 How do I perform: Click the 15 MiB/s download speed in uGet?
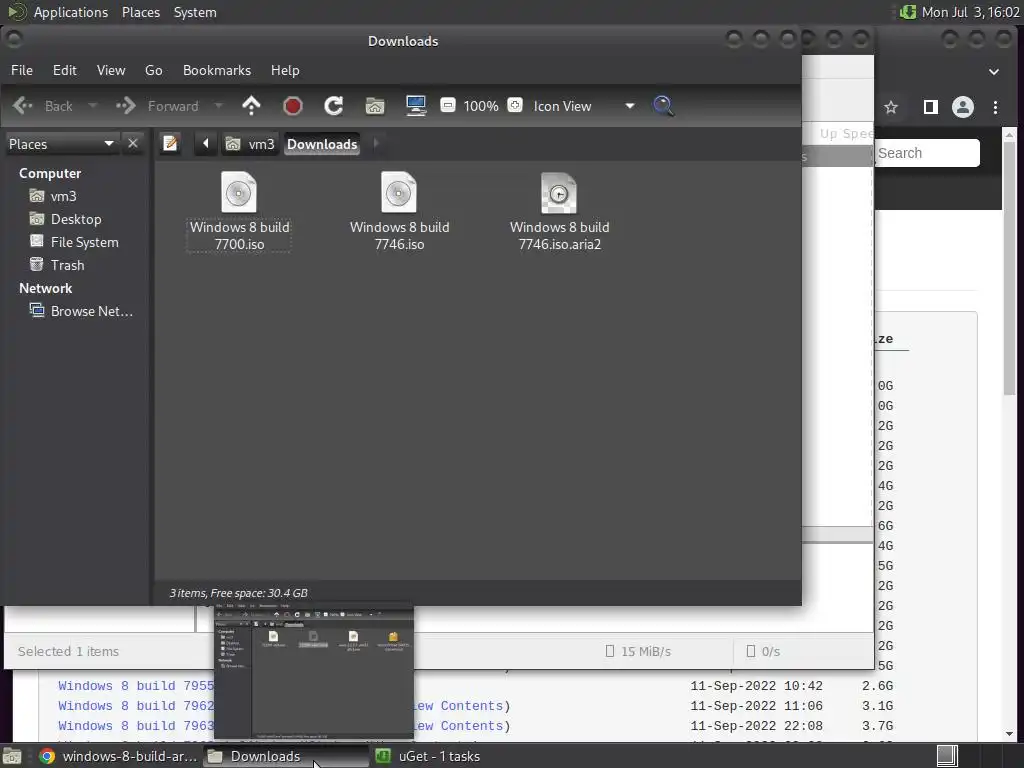click(639, 651)
